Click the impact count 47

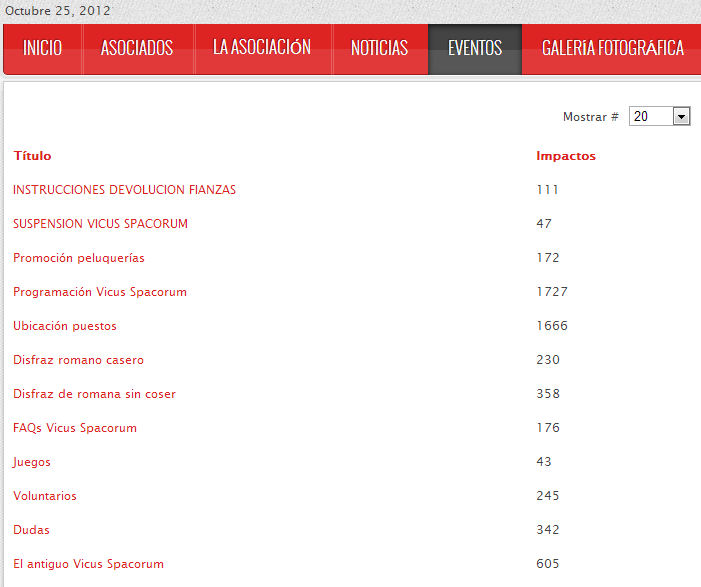544,224
